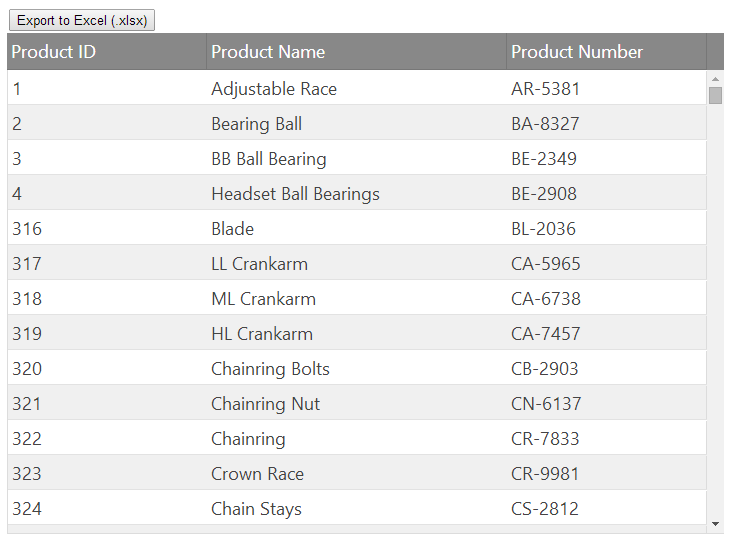Select product number CA-7457
Viewport: 741px width, 546px height.
tap(545, 334)
